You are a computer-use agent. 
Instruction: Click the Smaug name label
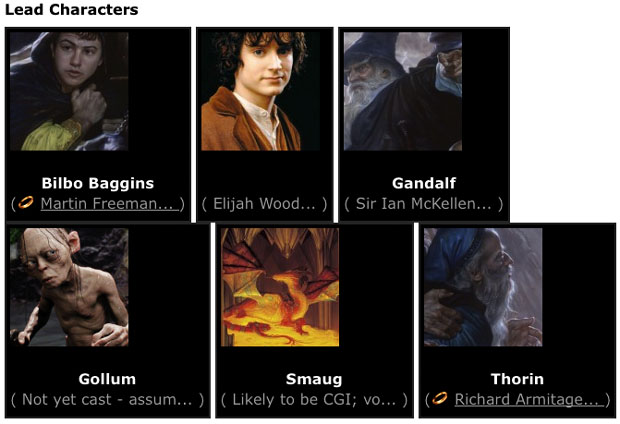tap(314, 379)
